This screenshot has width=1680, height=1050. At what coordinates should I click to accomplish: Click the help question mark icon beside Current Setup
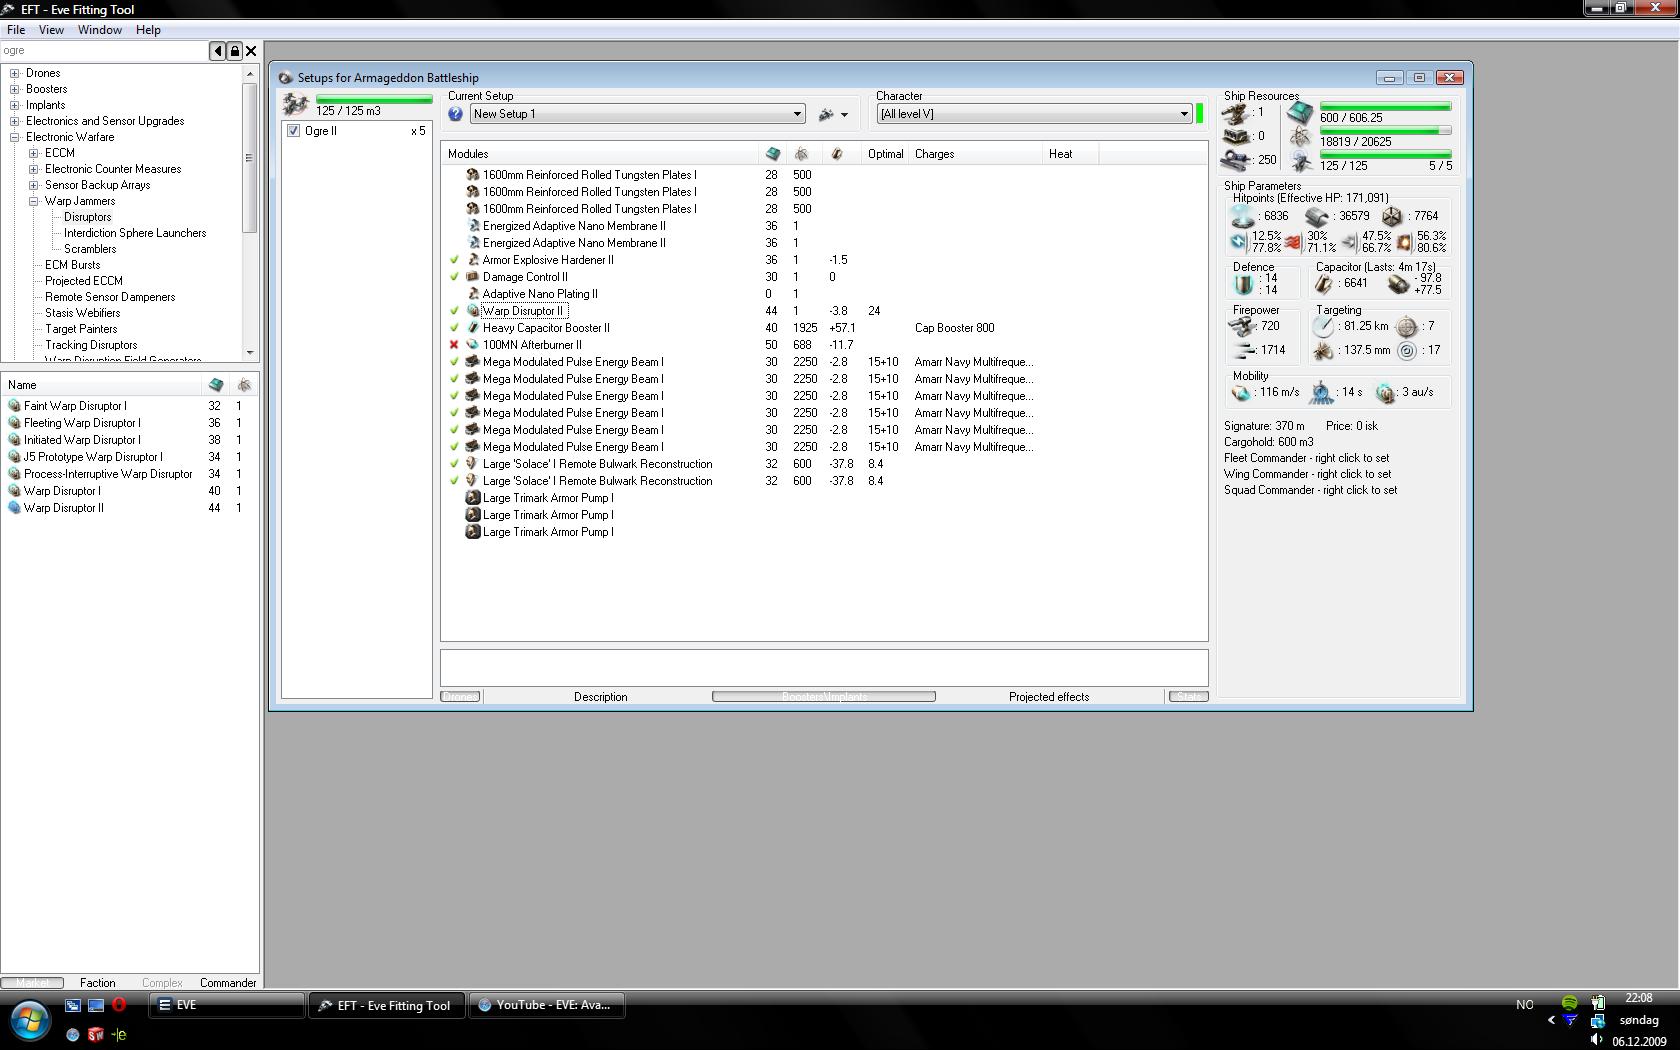(456, 114)
